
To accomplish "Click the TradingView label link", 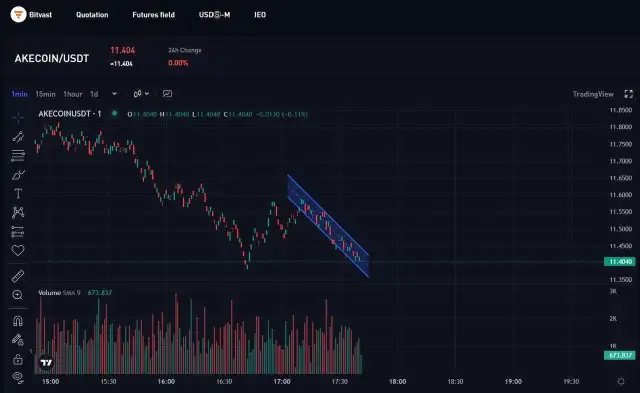I will click(x=593, y=94).
